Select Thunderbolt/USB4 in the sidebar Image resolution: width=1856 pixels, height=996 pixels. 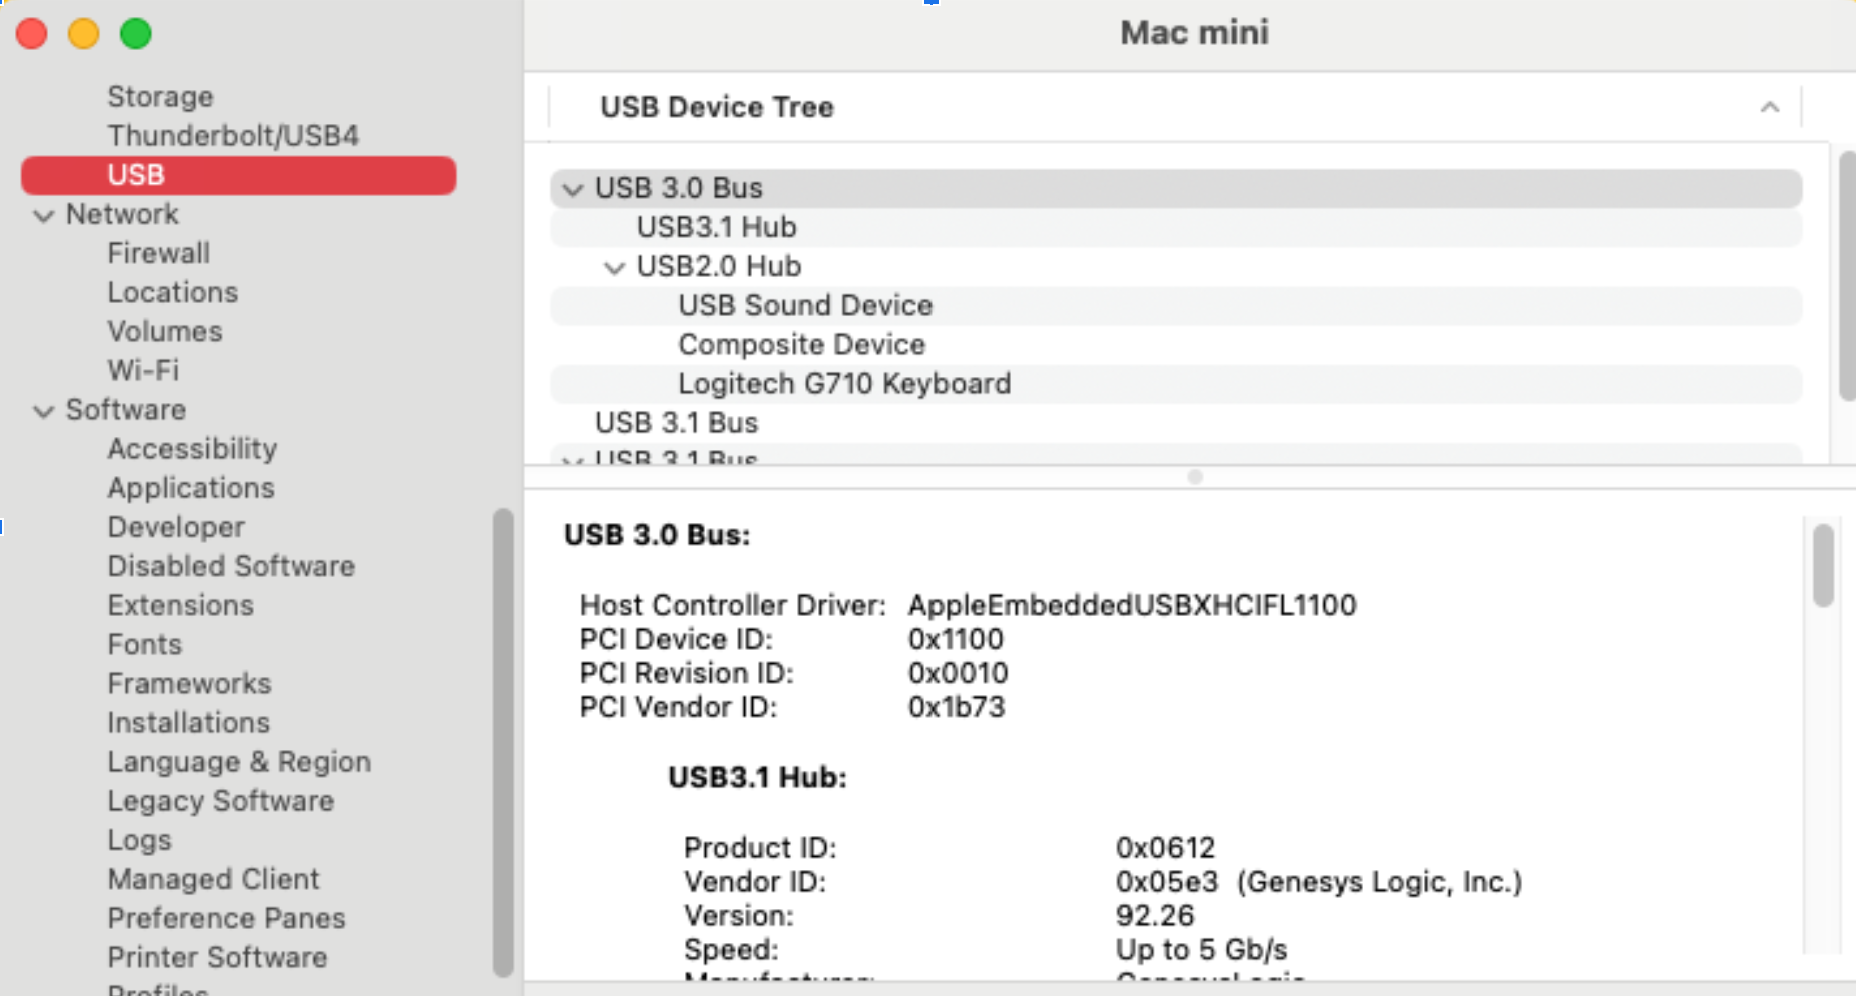pyautogui.click(x=233, y=135)
